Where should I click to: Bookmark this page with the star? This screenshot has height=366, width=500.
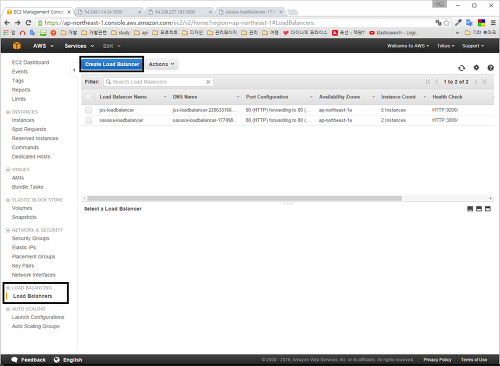point(447,23)
